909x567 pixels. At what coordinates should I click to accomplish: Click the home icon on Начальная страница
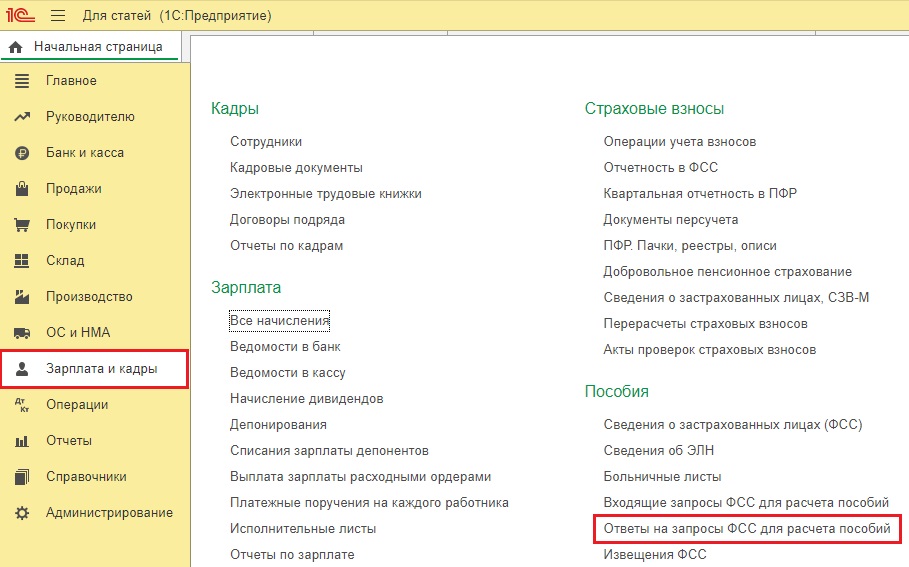point(16,47)
